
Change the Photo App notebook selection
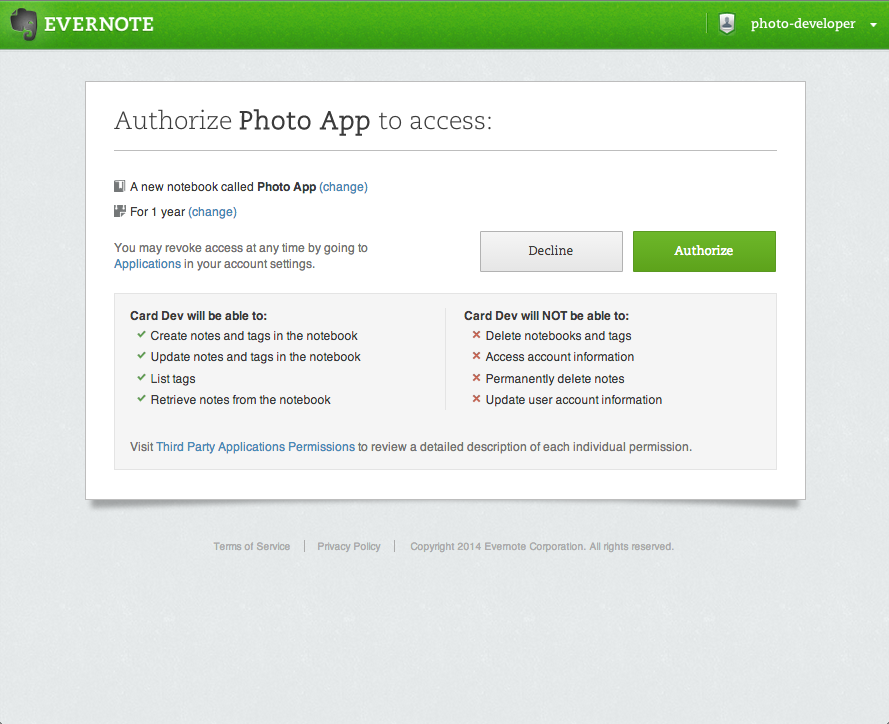pos(343,187)
